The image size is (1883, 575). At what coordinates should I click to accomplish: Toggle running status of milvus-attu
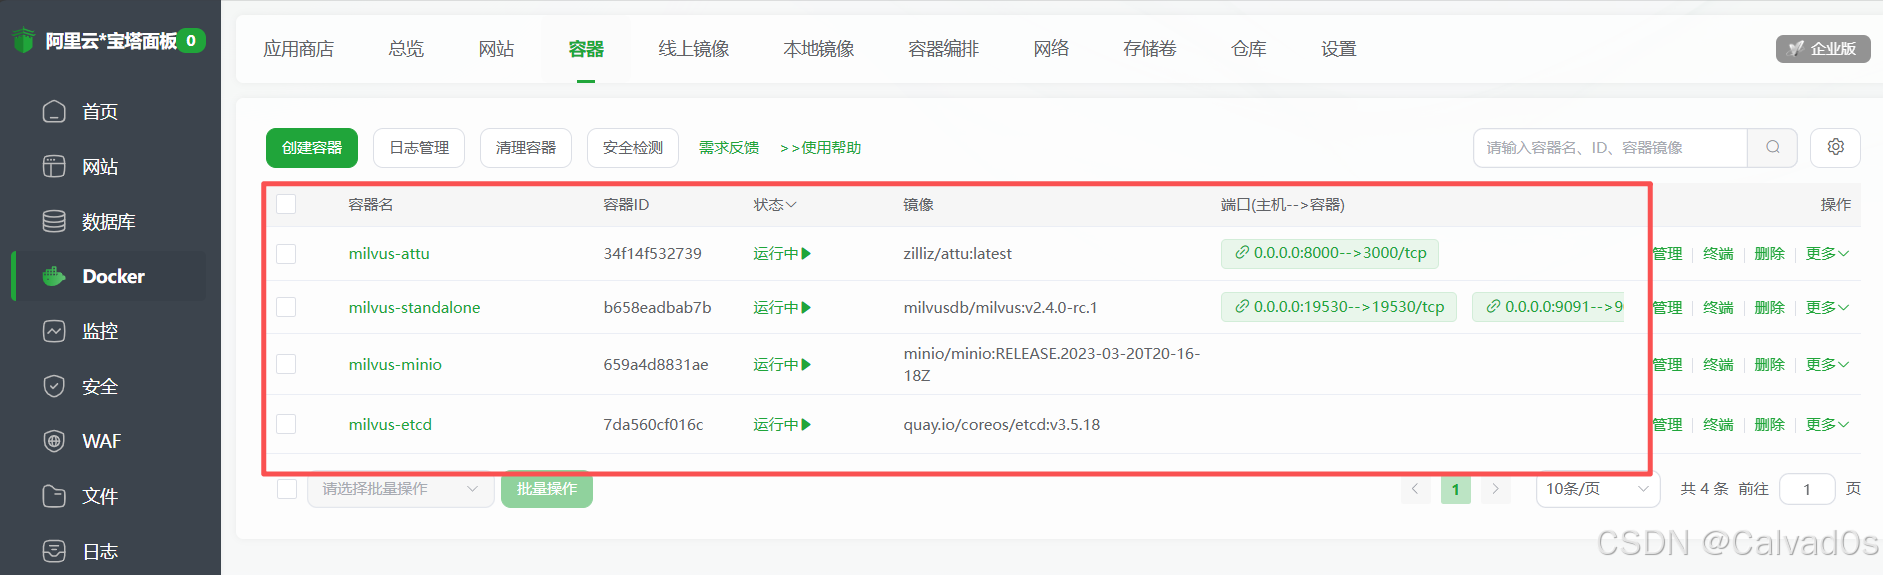point(782,254)
